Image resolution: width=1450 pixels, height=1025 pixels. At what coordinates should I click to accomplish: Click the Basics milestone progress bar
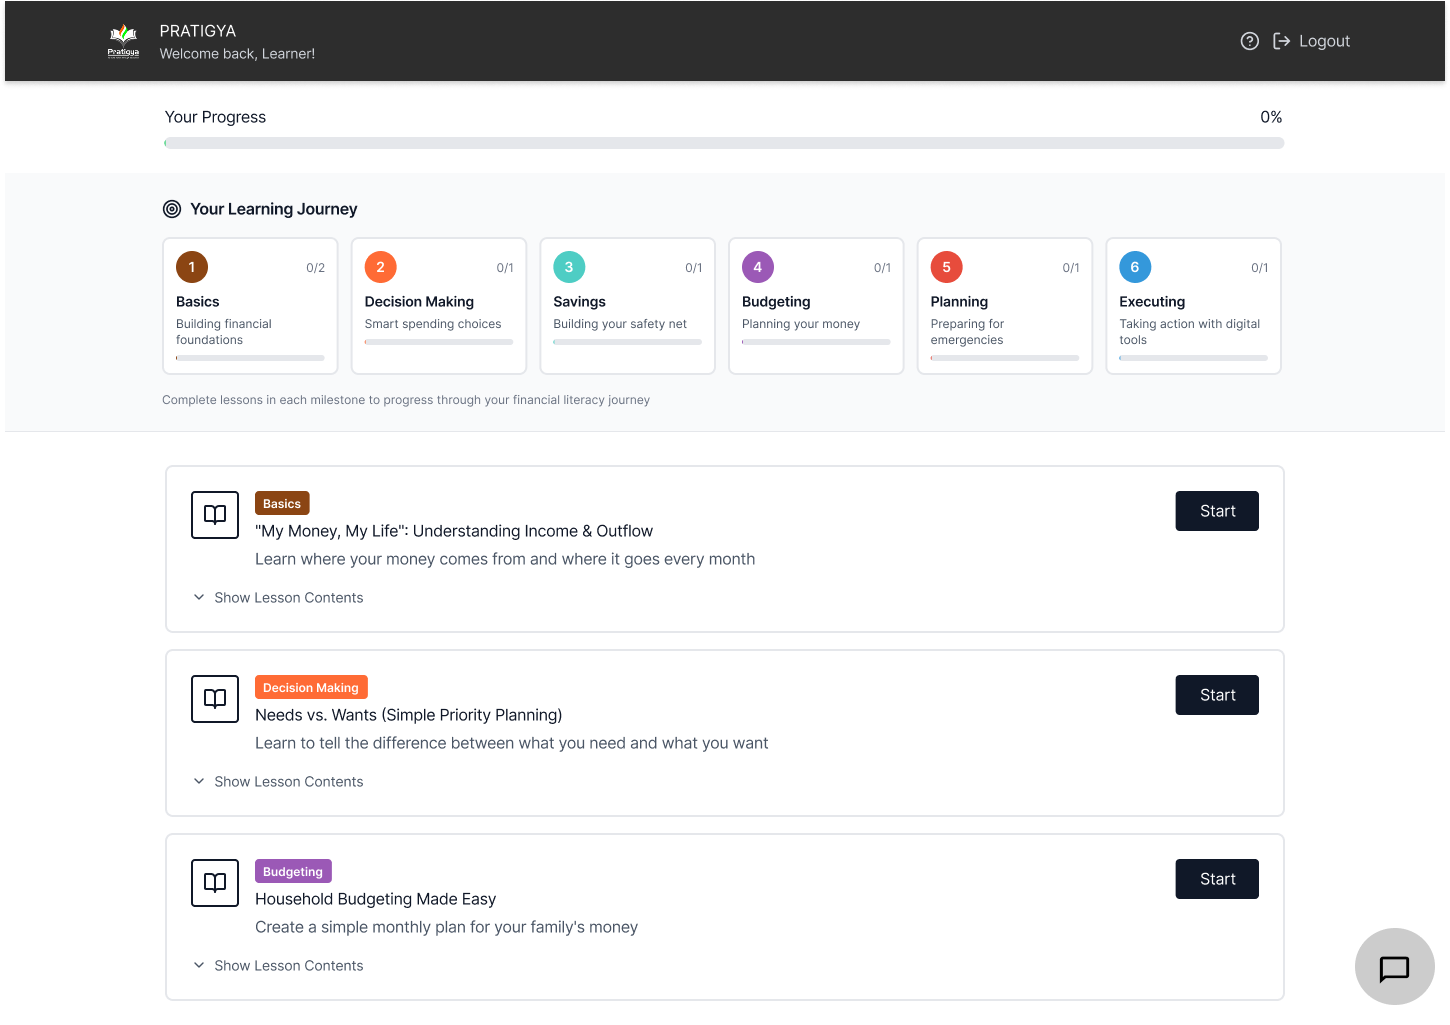tap(250, 358)
